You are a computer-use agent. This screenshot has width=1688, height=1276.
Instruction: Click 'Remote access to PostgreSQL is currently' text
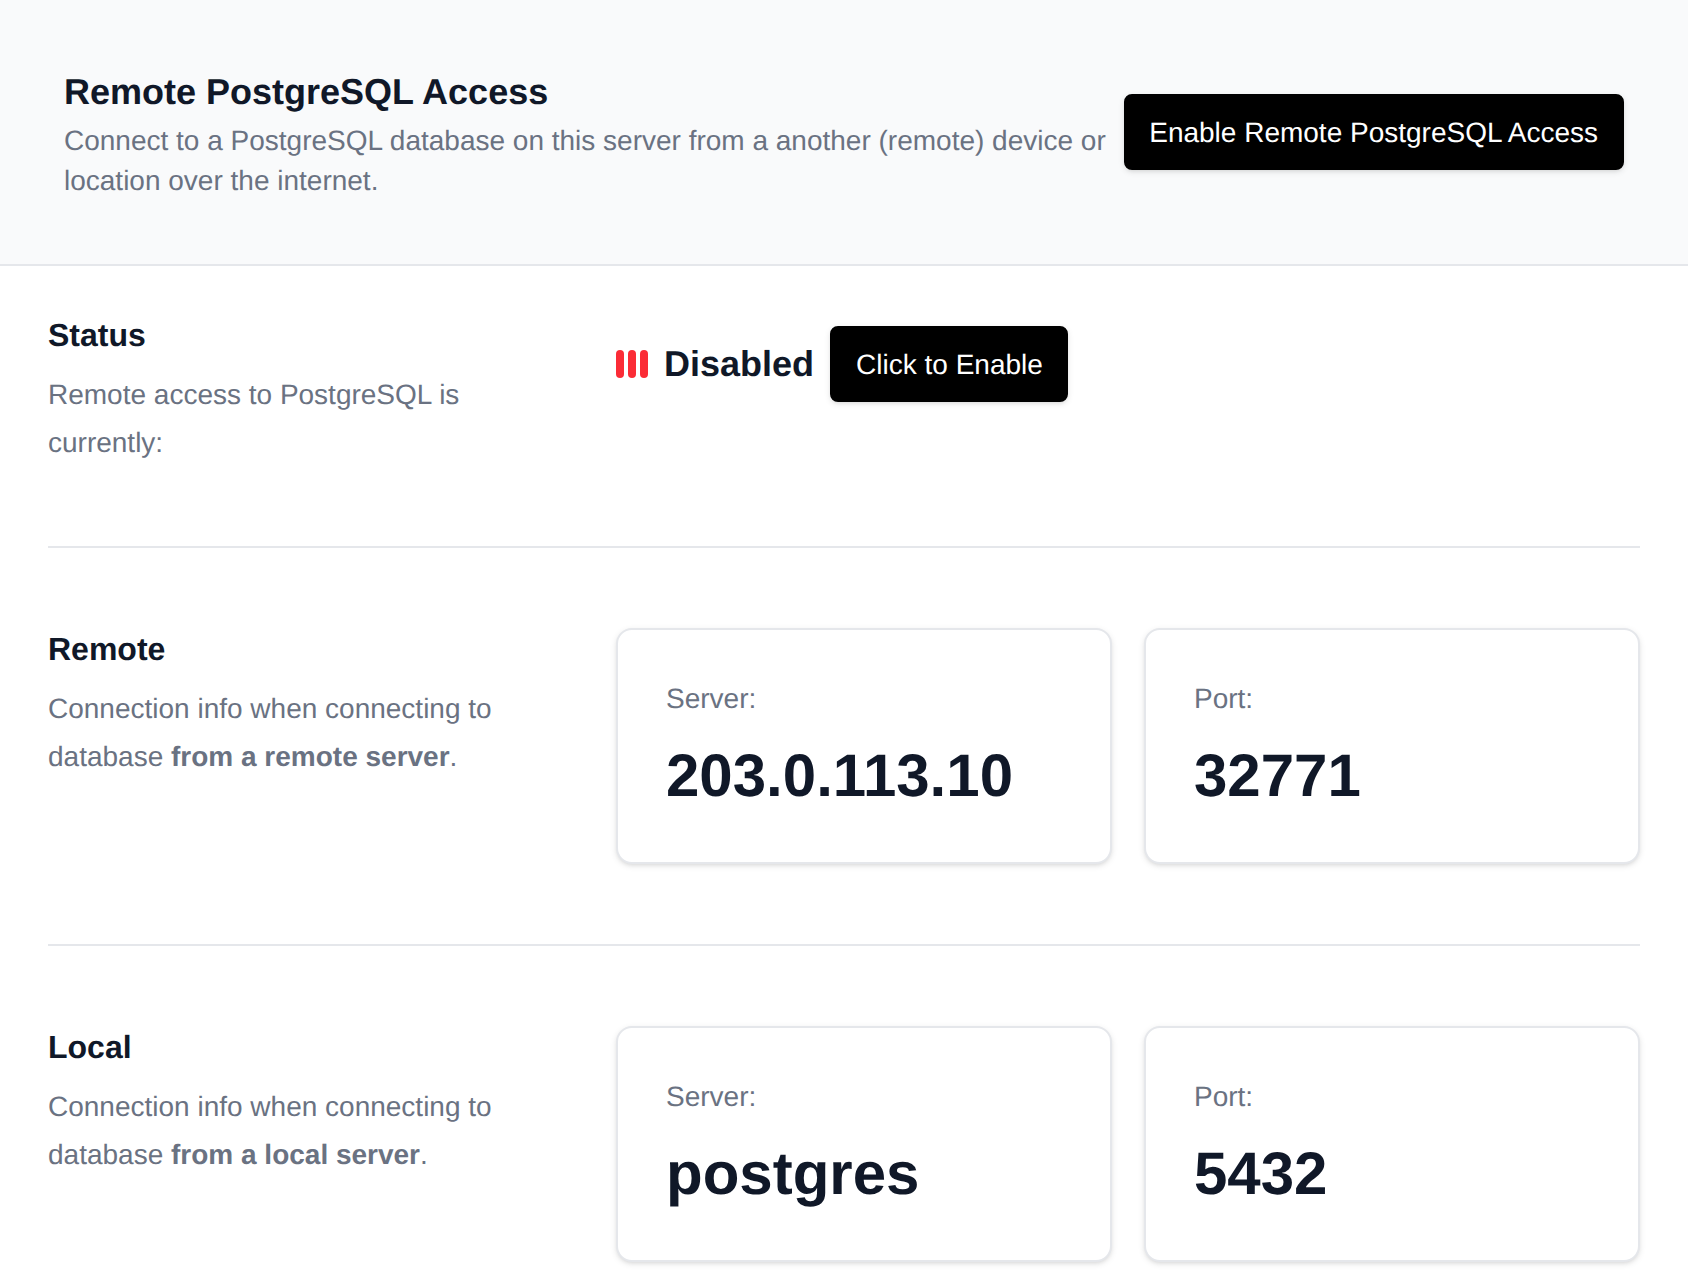point(253,419)
